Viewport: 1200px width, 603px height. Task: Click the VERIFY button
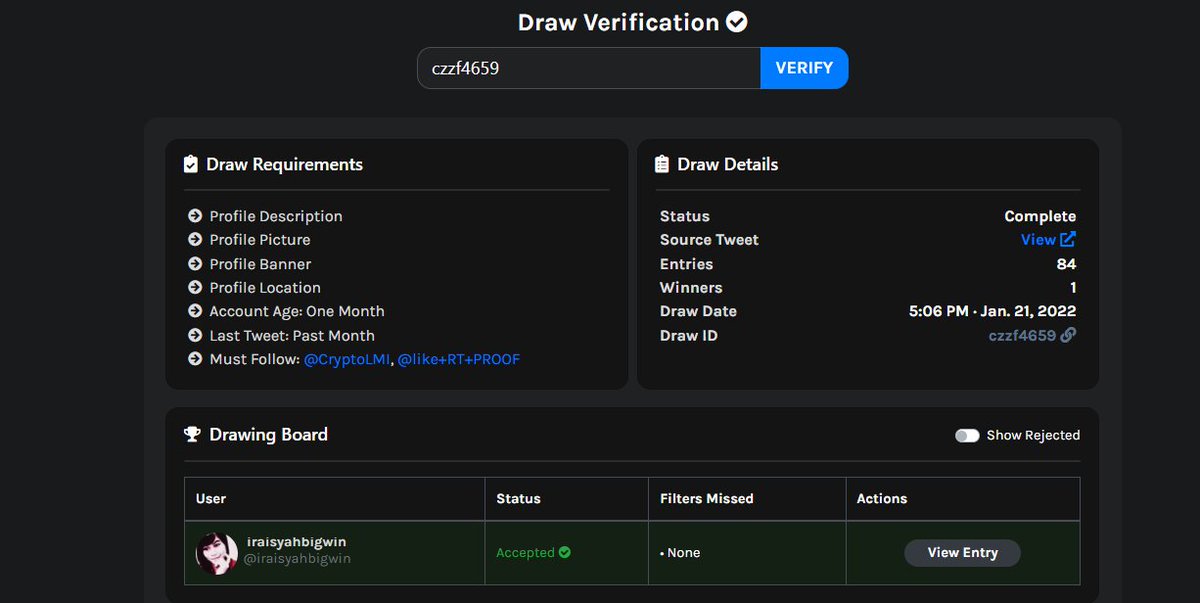tap(804, 68)
